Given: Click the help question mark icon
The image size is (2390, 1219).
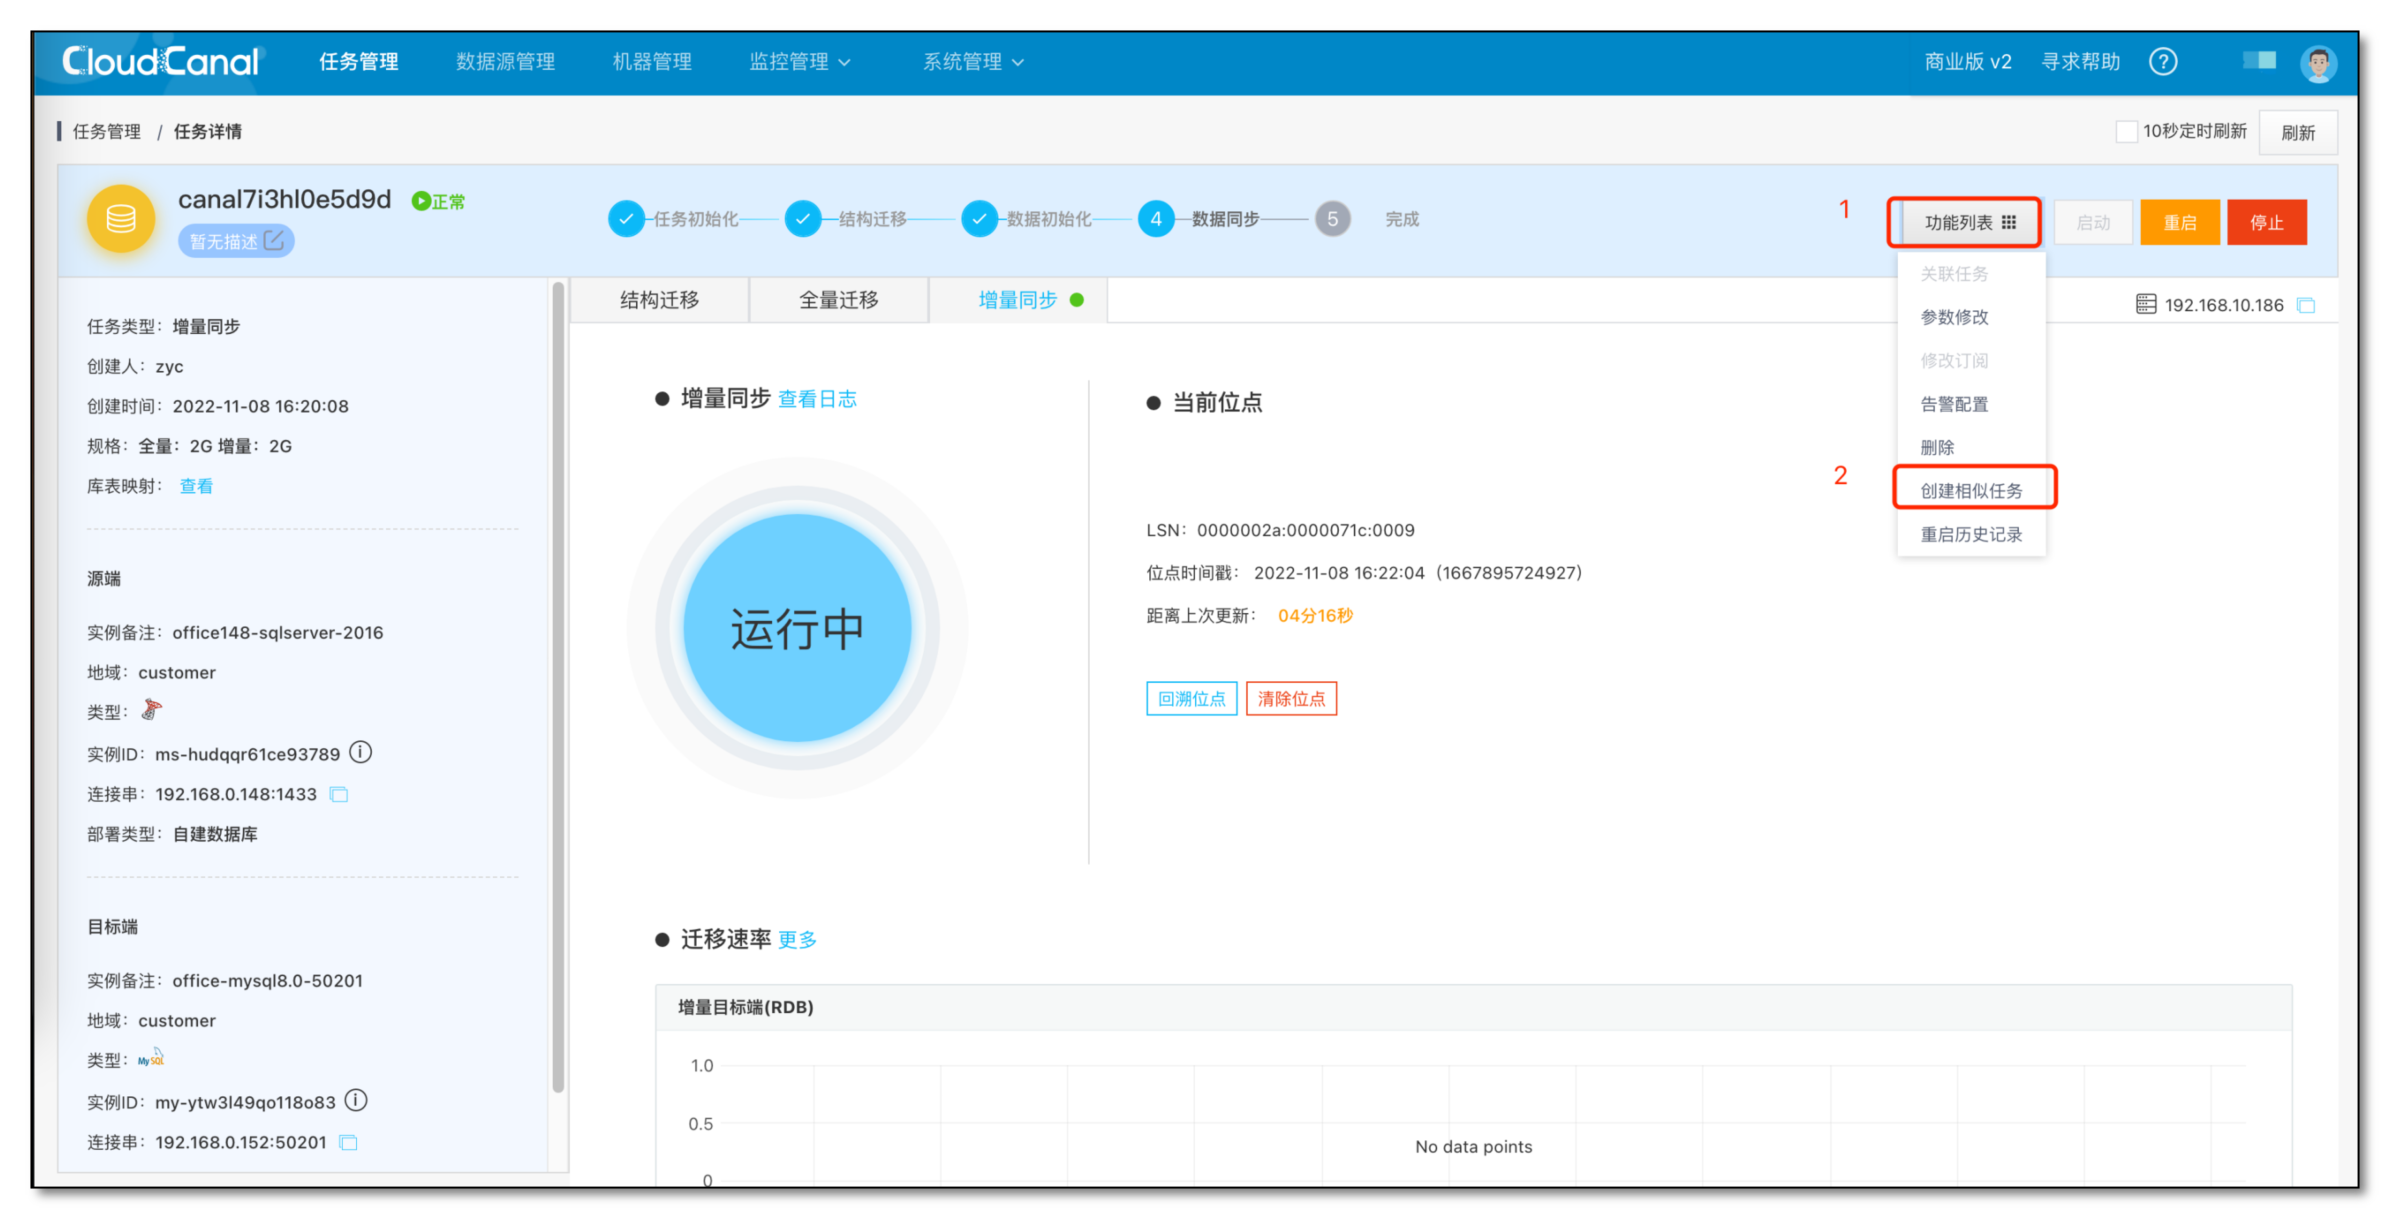Looking at the screenshot, I should [2163, 62].
